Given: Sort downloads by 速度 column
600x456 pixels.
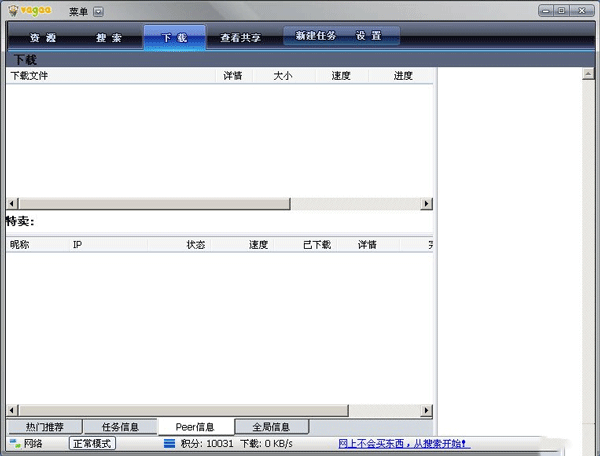Looking at the screenshot, I should pyautogui.click(x=341, y=75).
